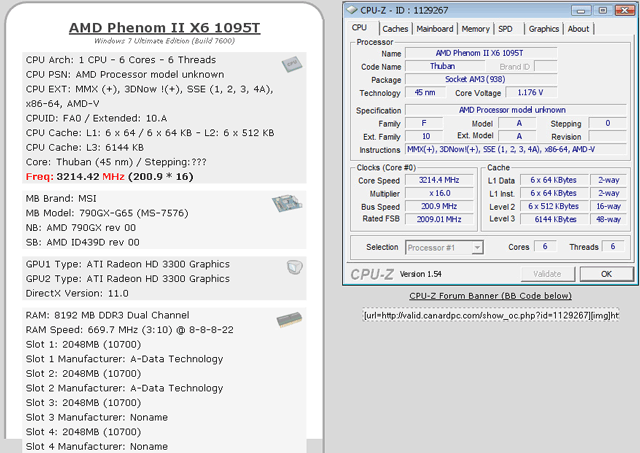Image resolution: width=640 pixels, height=453 pixels.
Task: Click the 'CPU Cache: L3: 6144 KB' line
Action: click(84, 147)
